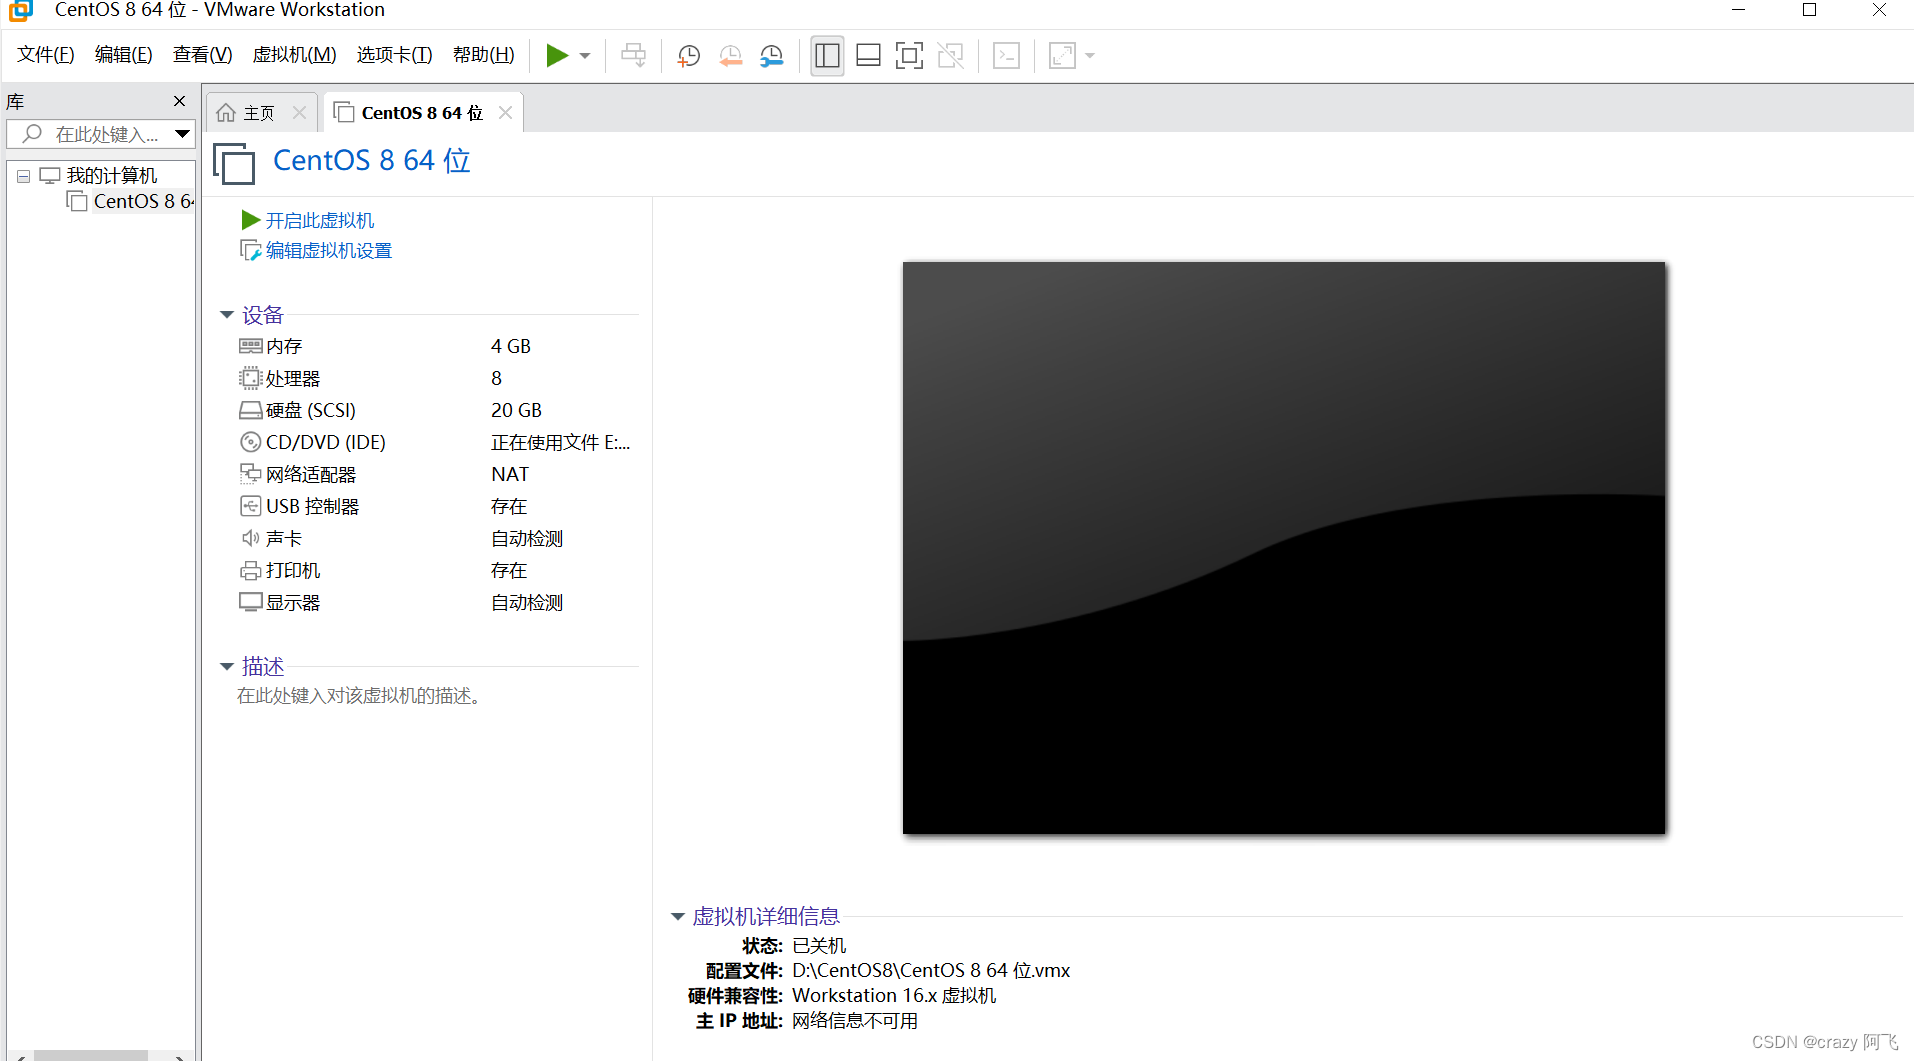Toggle the library sidebar panel visibility

pos(827,55)
